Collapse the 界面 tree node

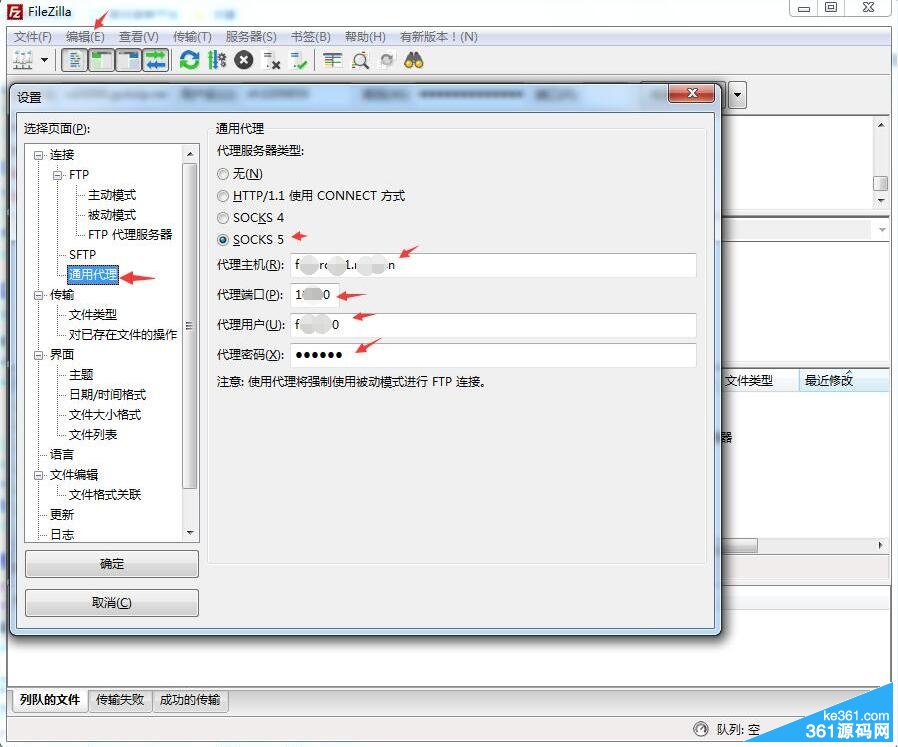(x=38, y=355)
